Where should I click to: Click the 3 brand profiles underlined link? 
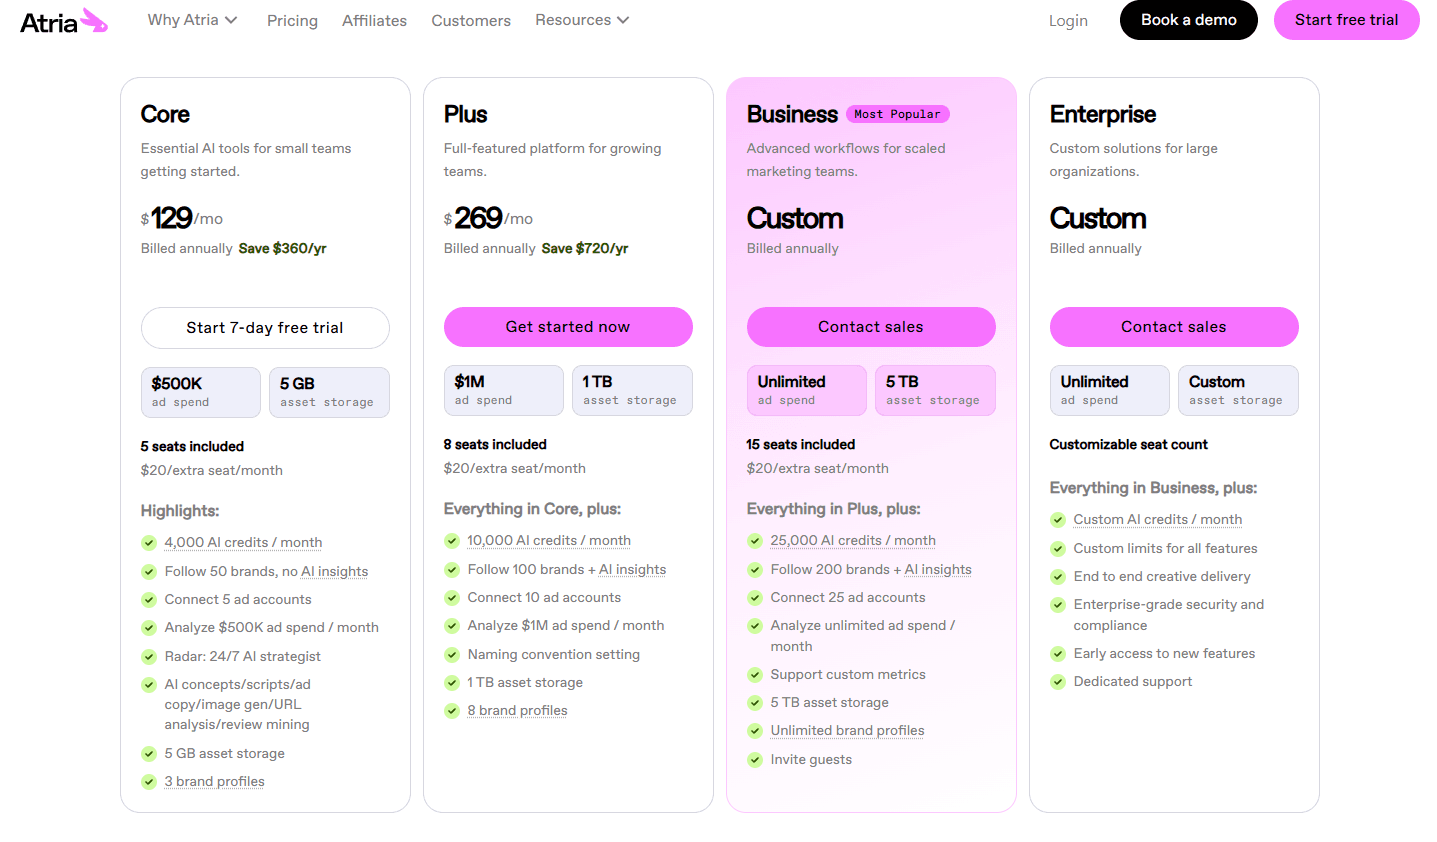point(214,782)
